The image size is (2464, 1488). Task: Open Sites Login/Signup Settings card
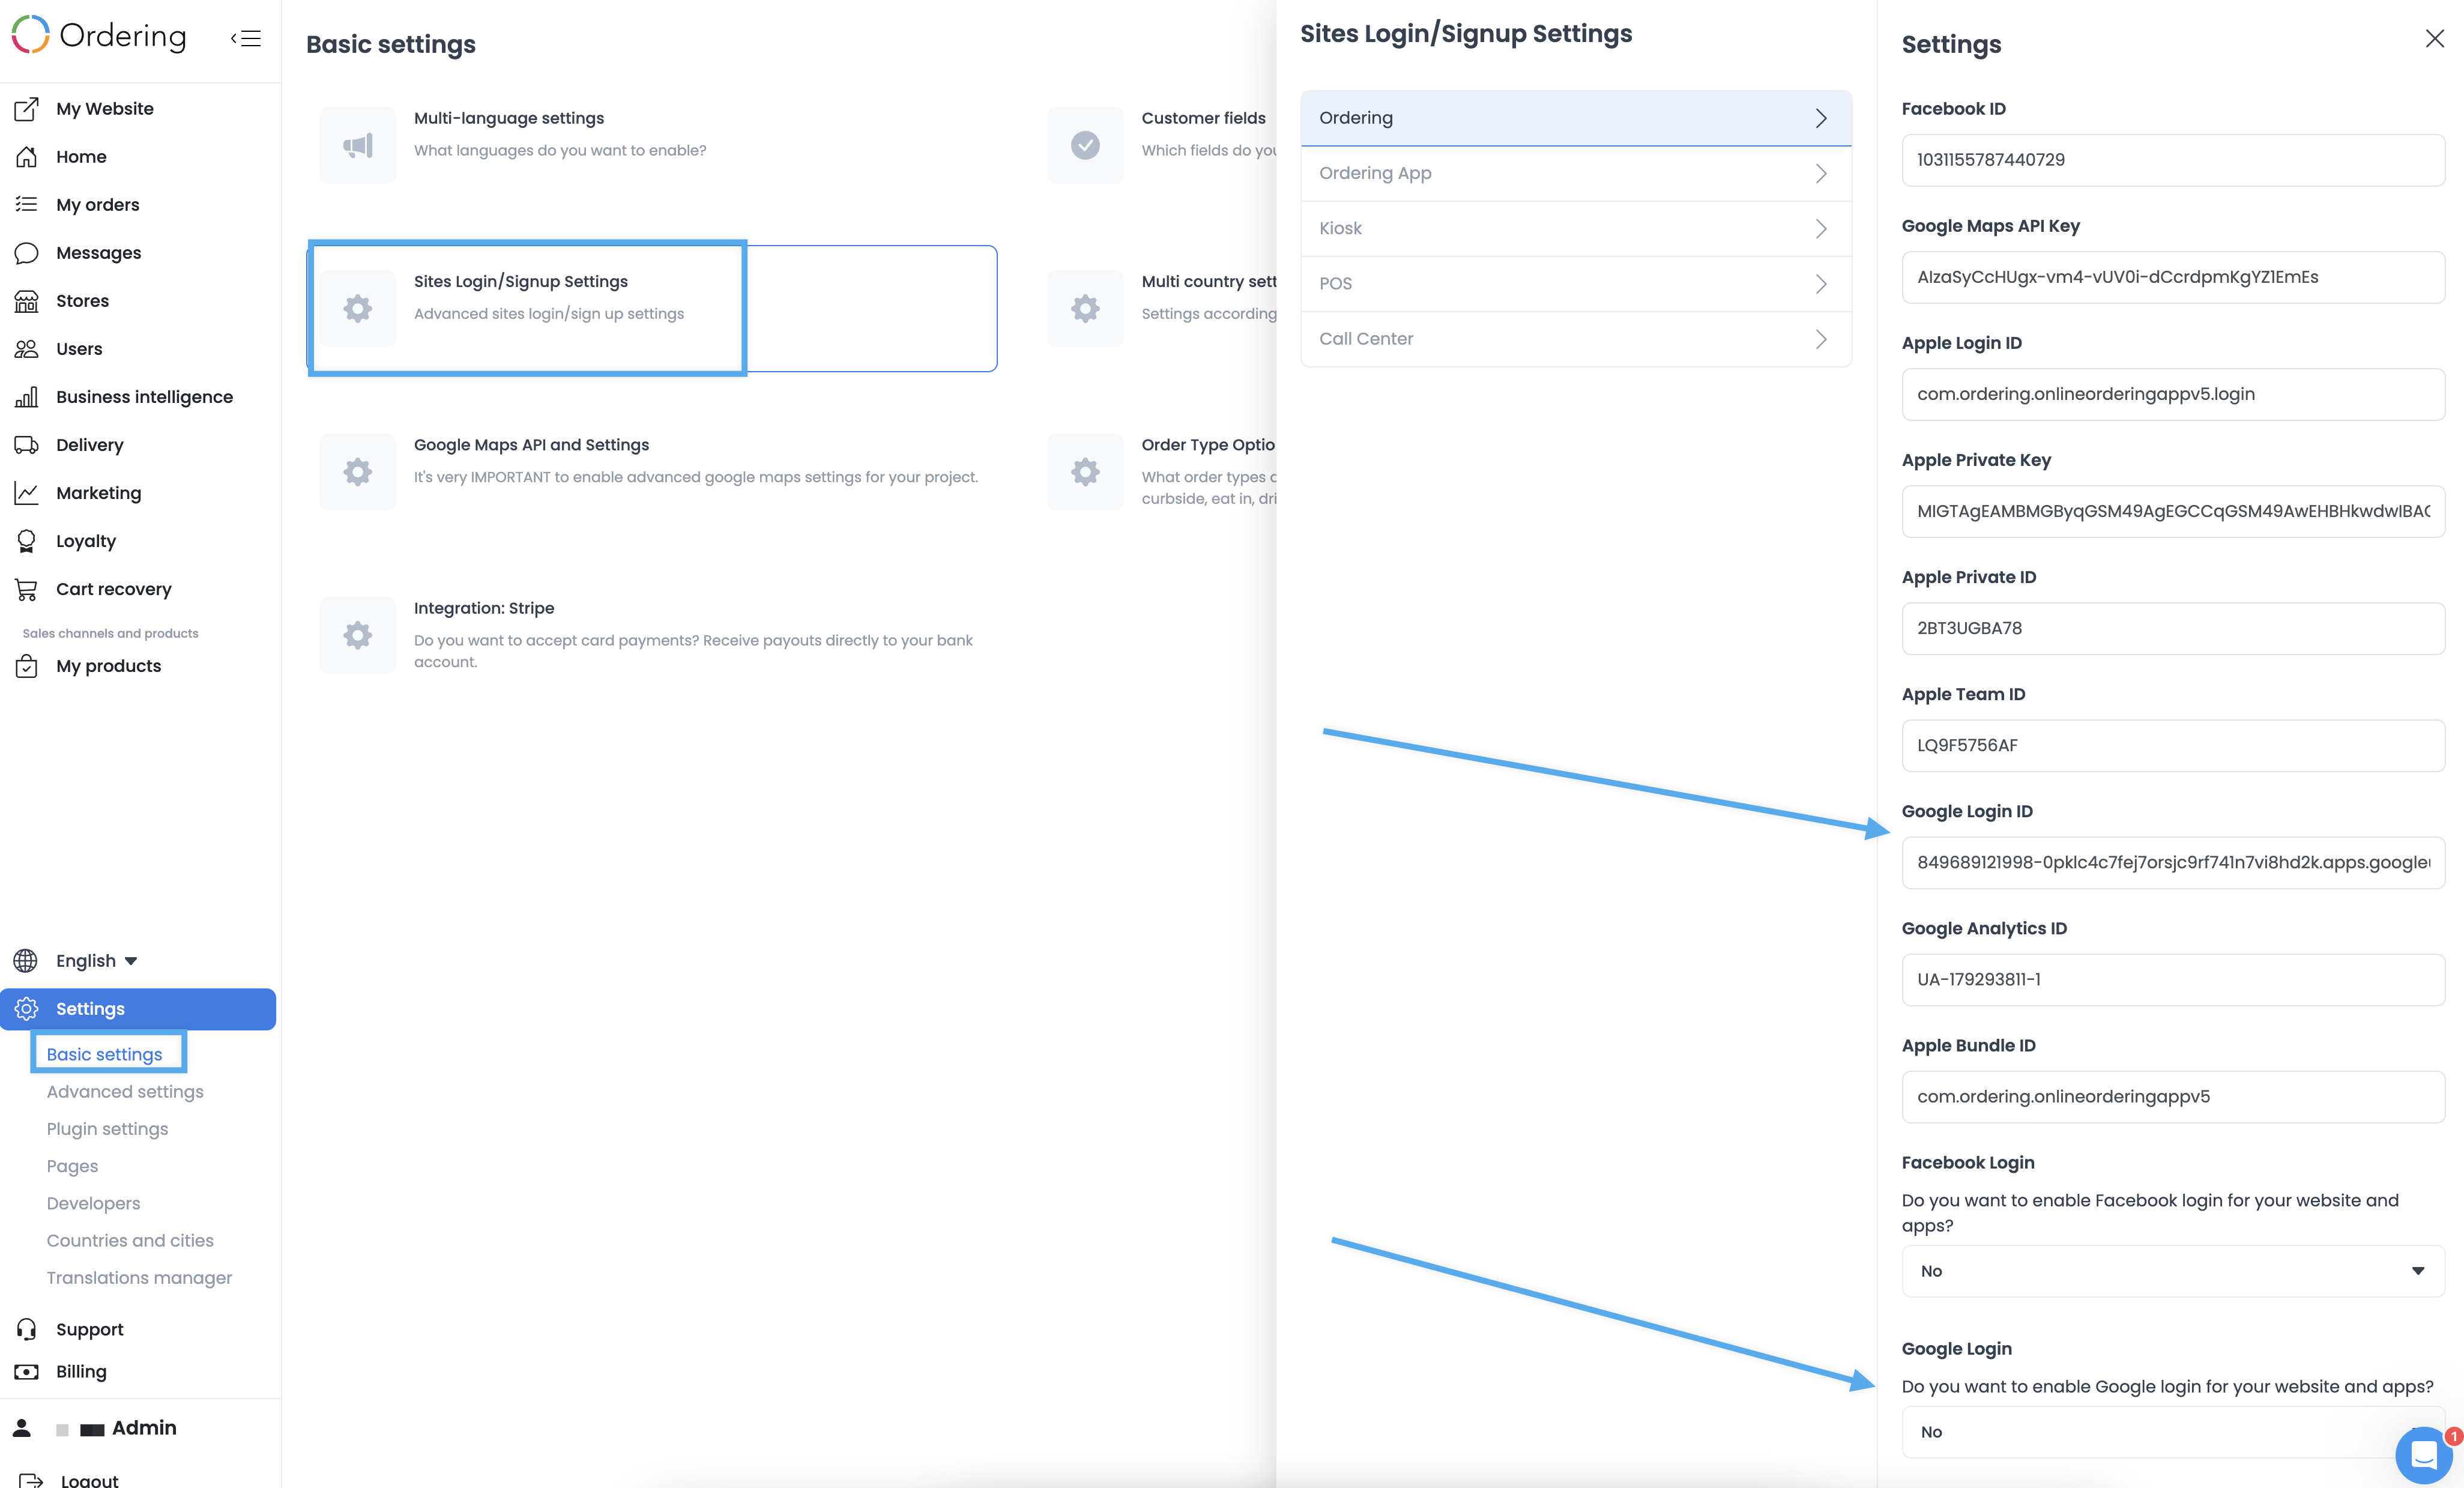pyautogui.click(x=652, y=308)
